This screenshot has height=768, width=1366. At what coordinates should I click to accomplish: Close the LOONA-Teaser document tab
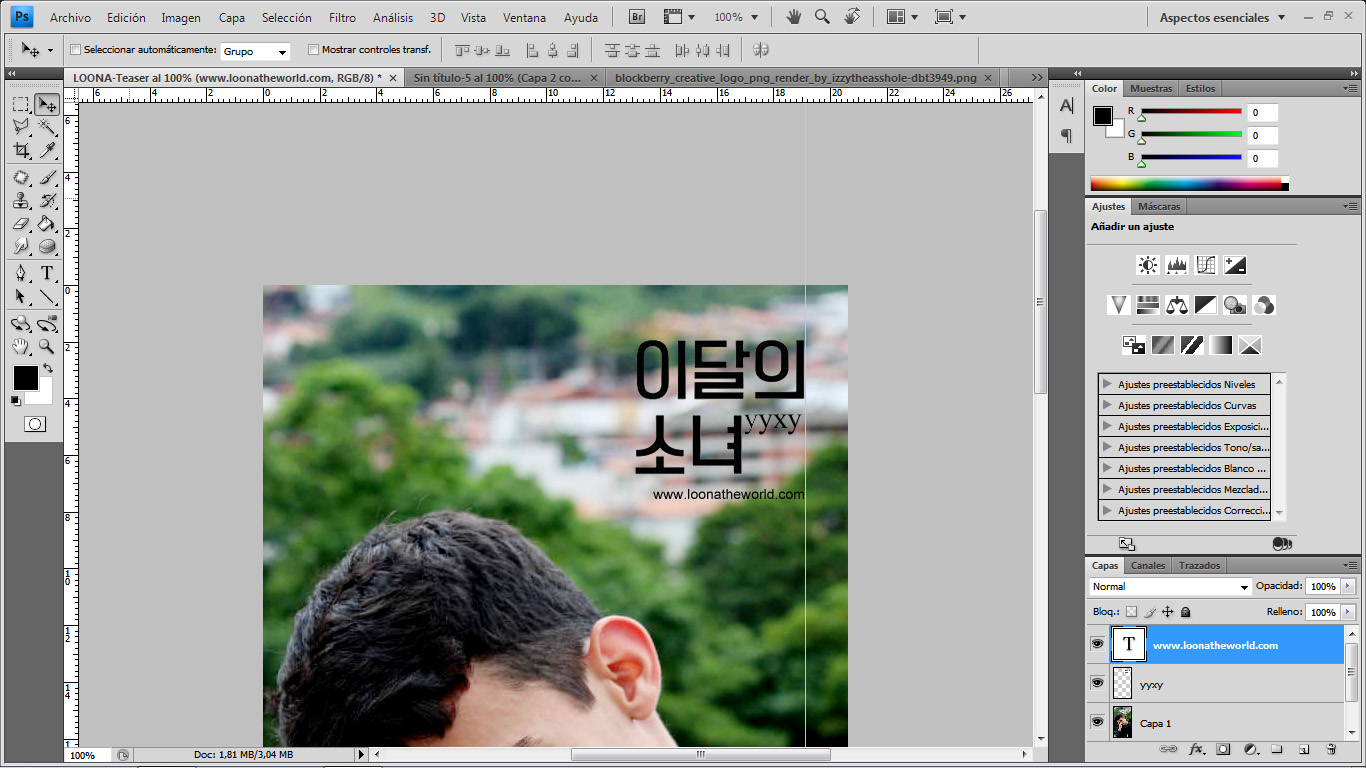coord(392,77)
